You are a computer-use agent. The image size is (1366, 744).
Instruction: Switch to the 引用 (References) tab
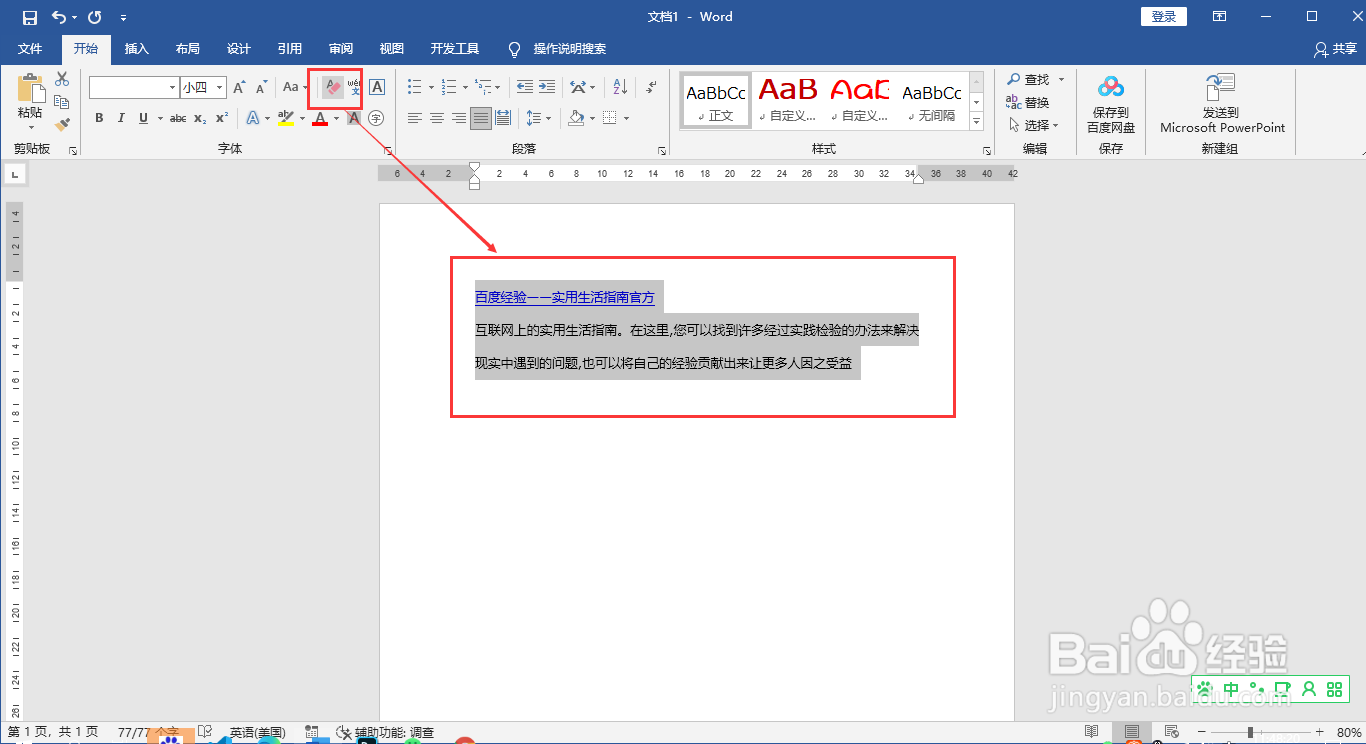pyautogui.click(x=290, y=49)
